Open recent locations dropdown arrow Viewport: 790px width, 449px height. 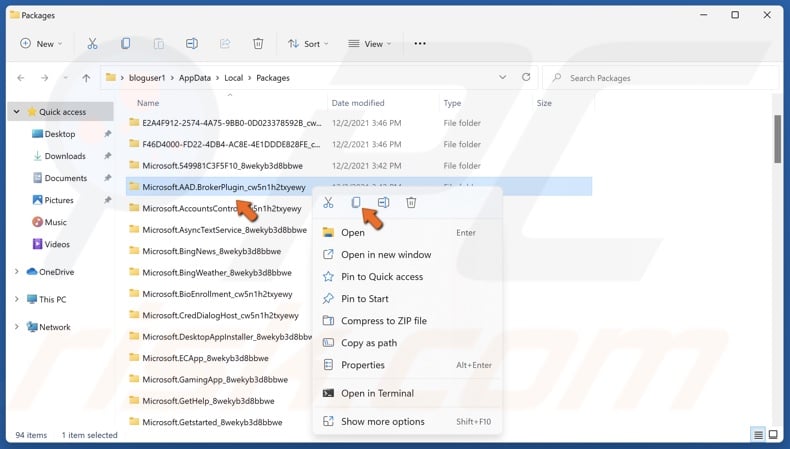(x=65, y=78)
